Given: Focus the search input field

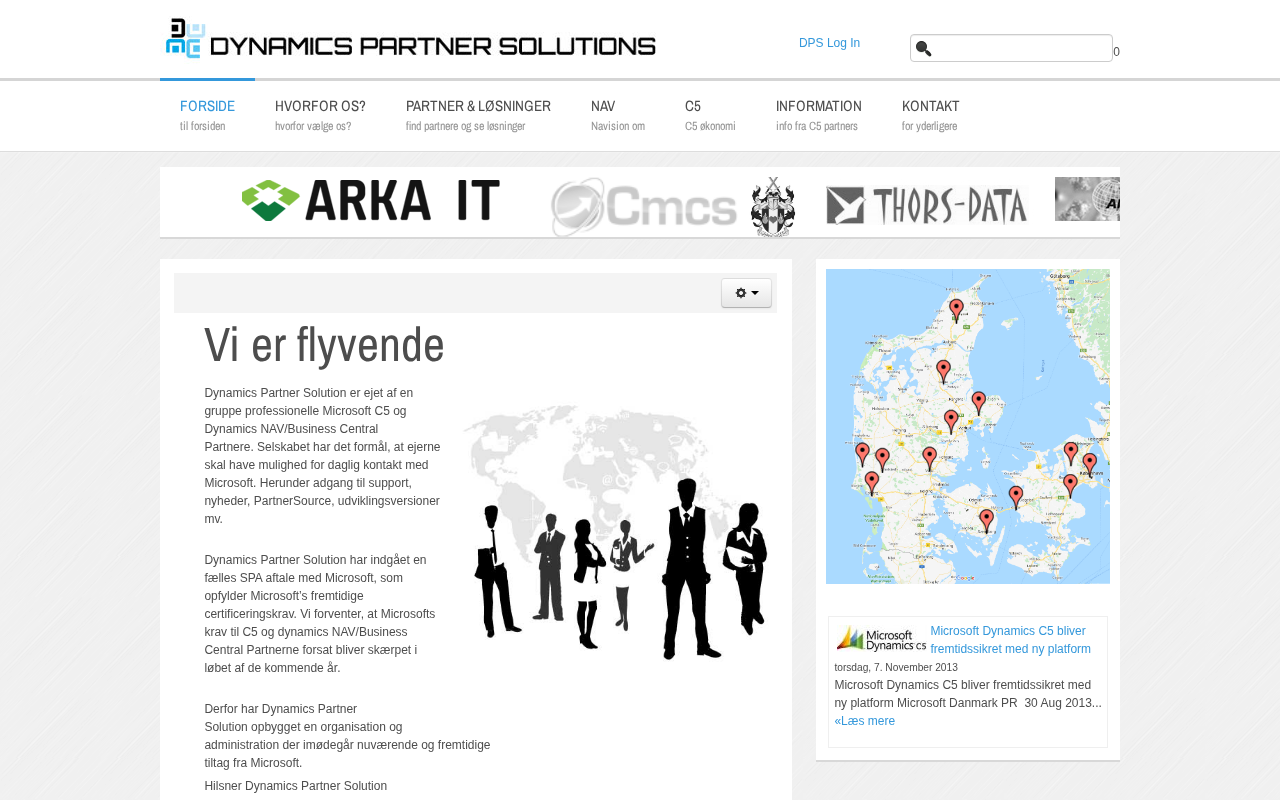Looking at the screenshot, I should [x=1011, y=48].
